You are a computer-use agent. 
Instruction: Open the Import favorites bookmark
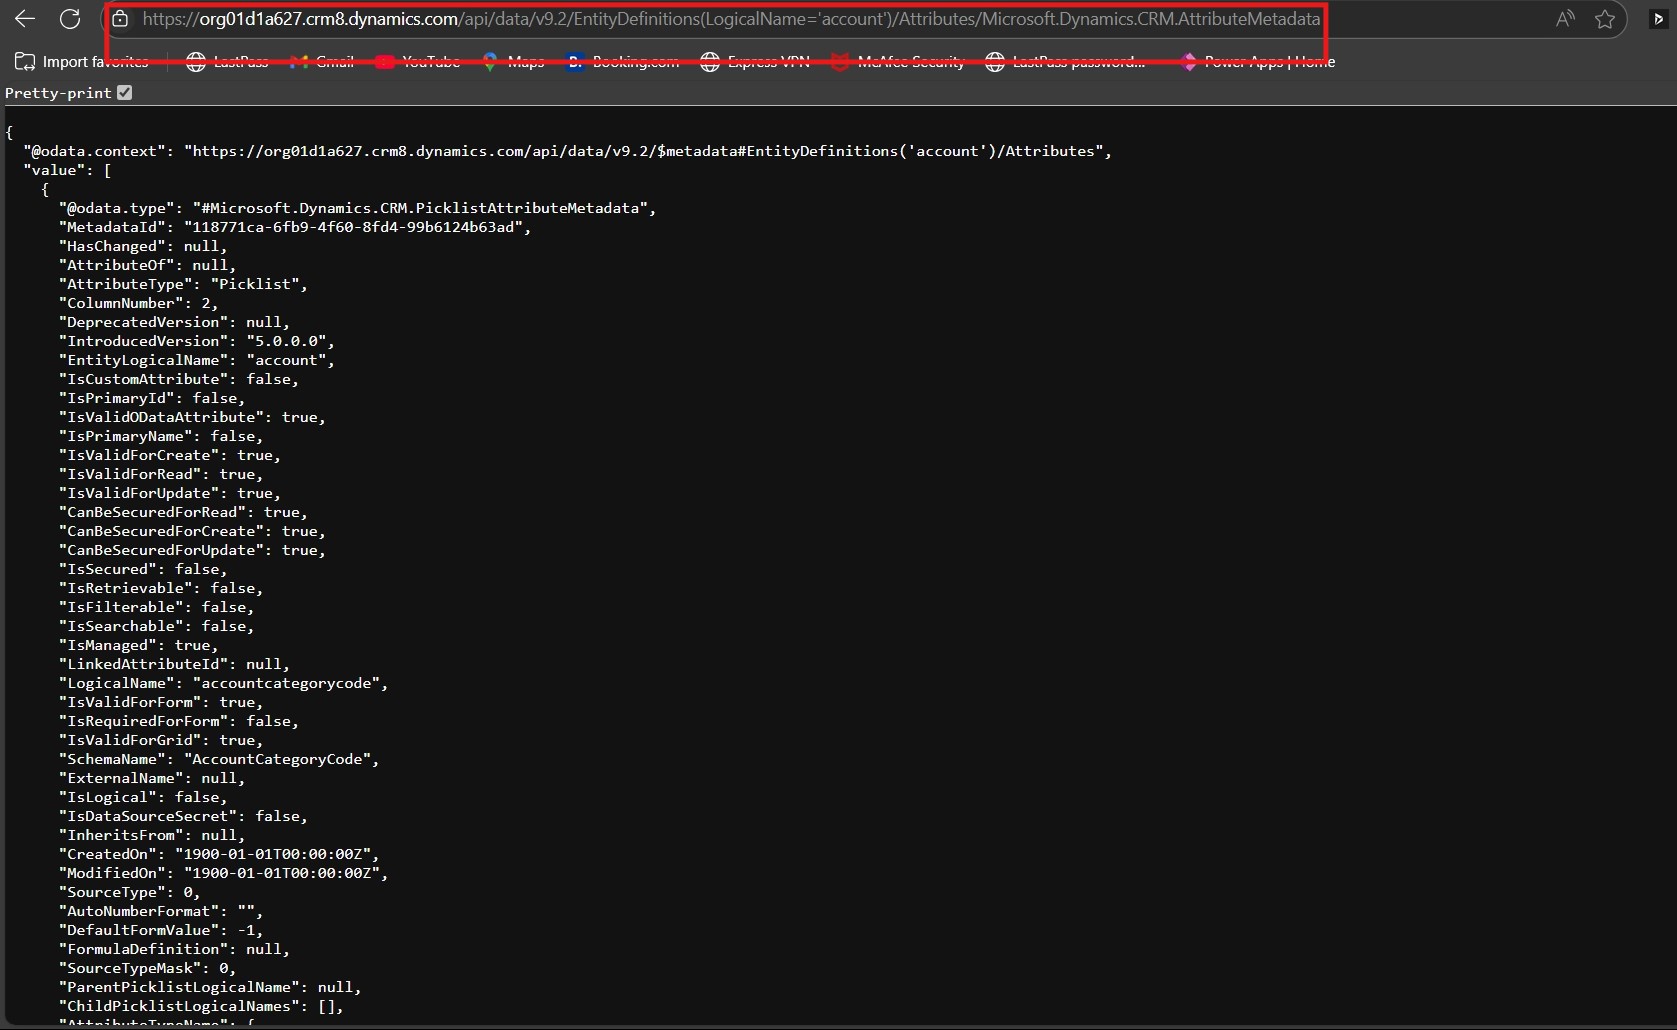tap(82, 62)
